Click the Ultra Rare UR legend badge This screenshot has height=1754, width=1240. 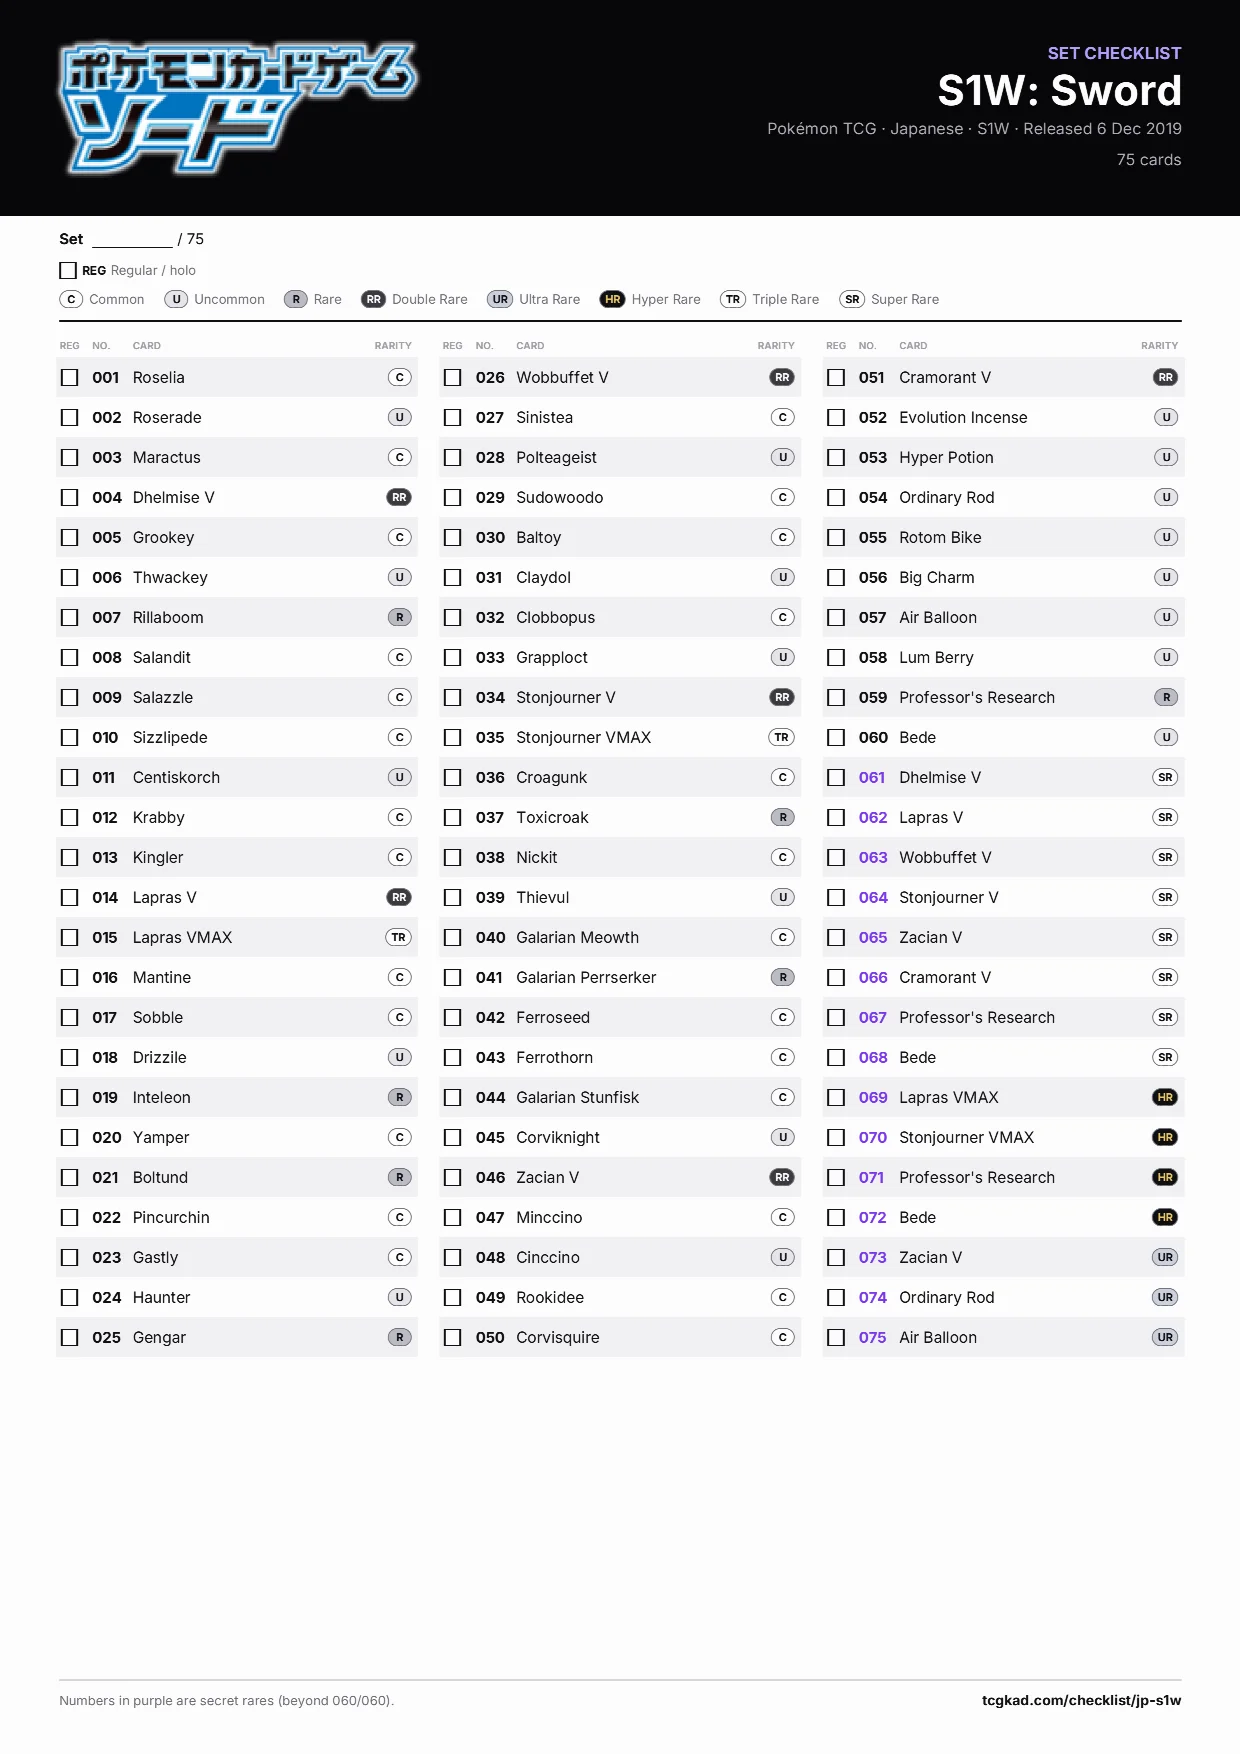point(500,299)
